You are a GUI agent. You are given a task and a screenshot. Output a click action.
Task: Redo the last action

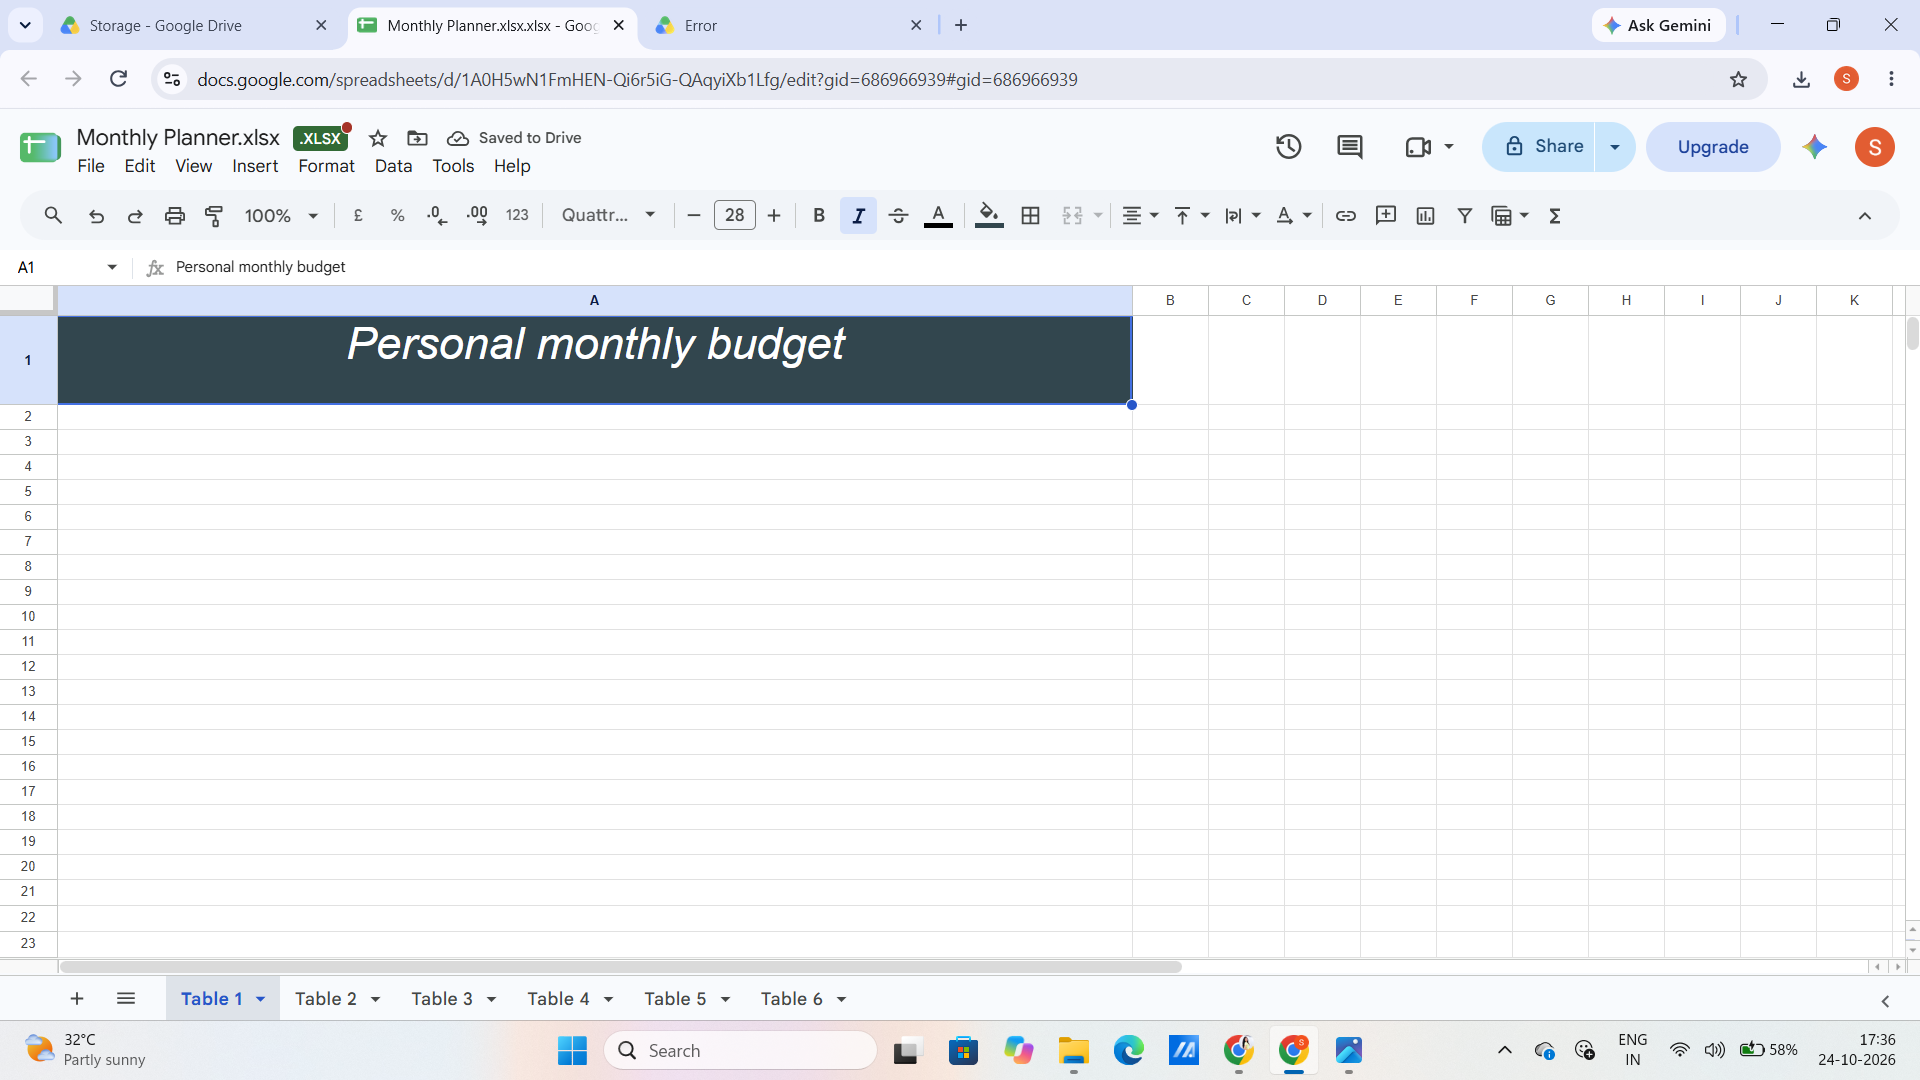135,215
